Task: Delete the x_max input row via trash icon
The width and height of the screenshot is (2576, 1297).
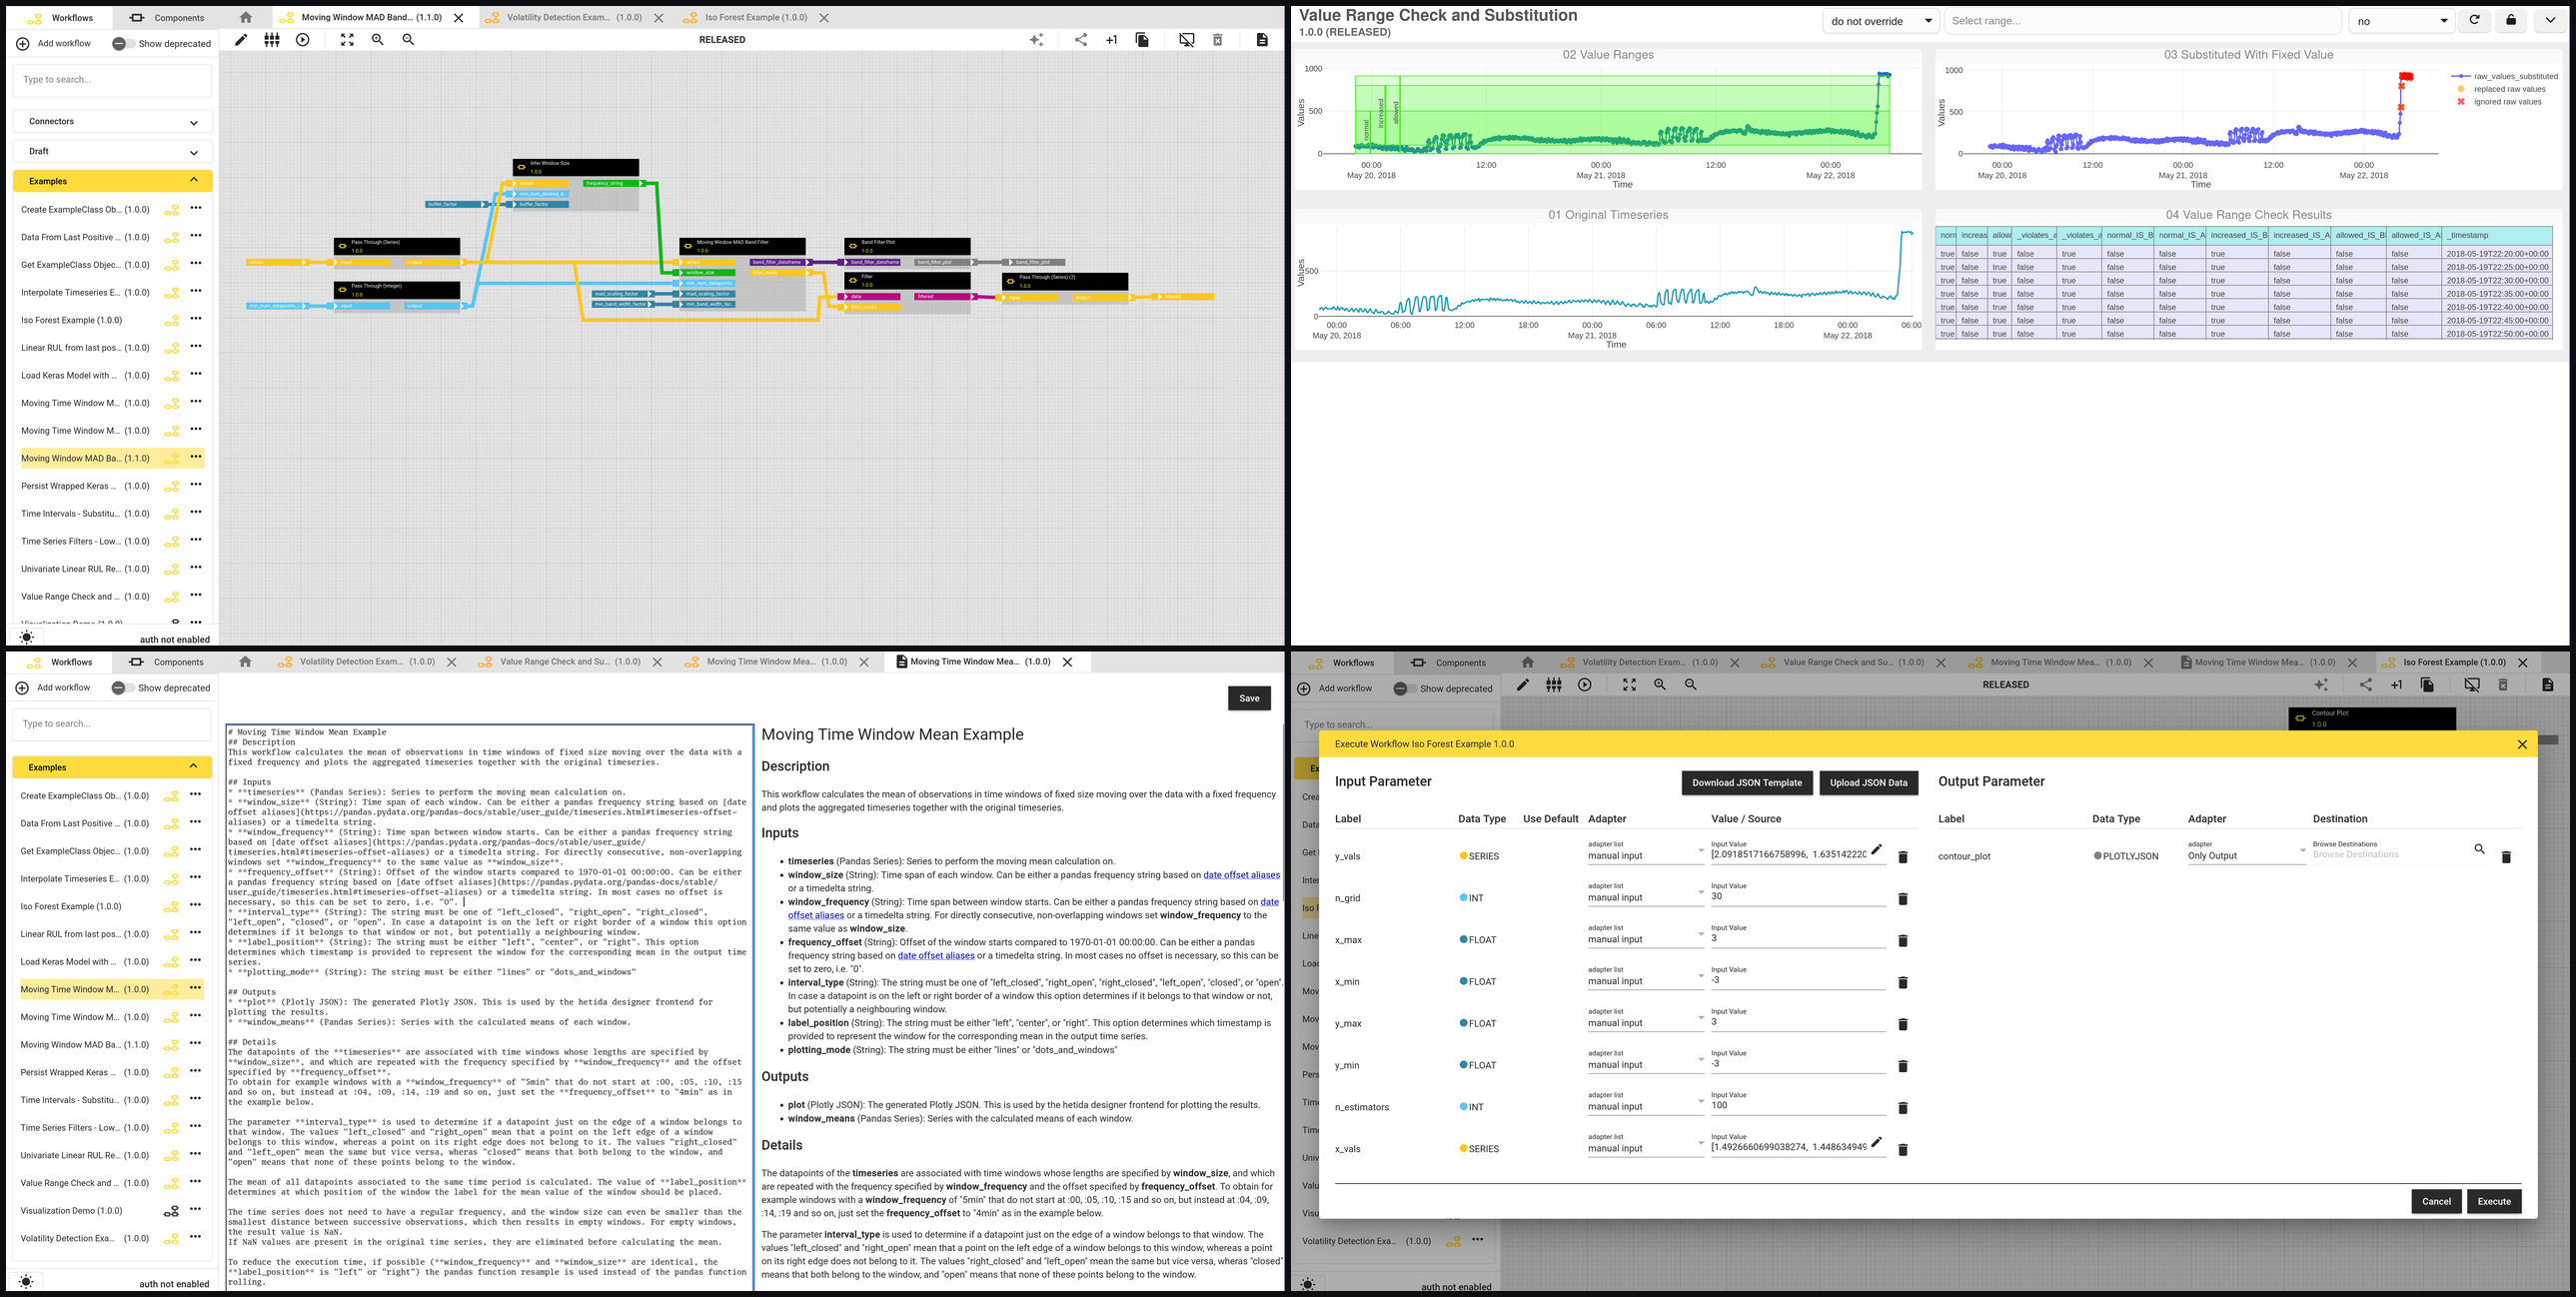Action: click(1903, 941)
